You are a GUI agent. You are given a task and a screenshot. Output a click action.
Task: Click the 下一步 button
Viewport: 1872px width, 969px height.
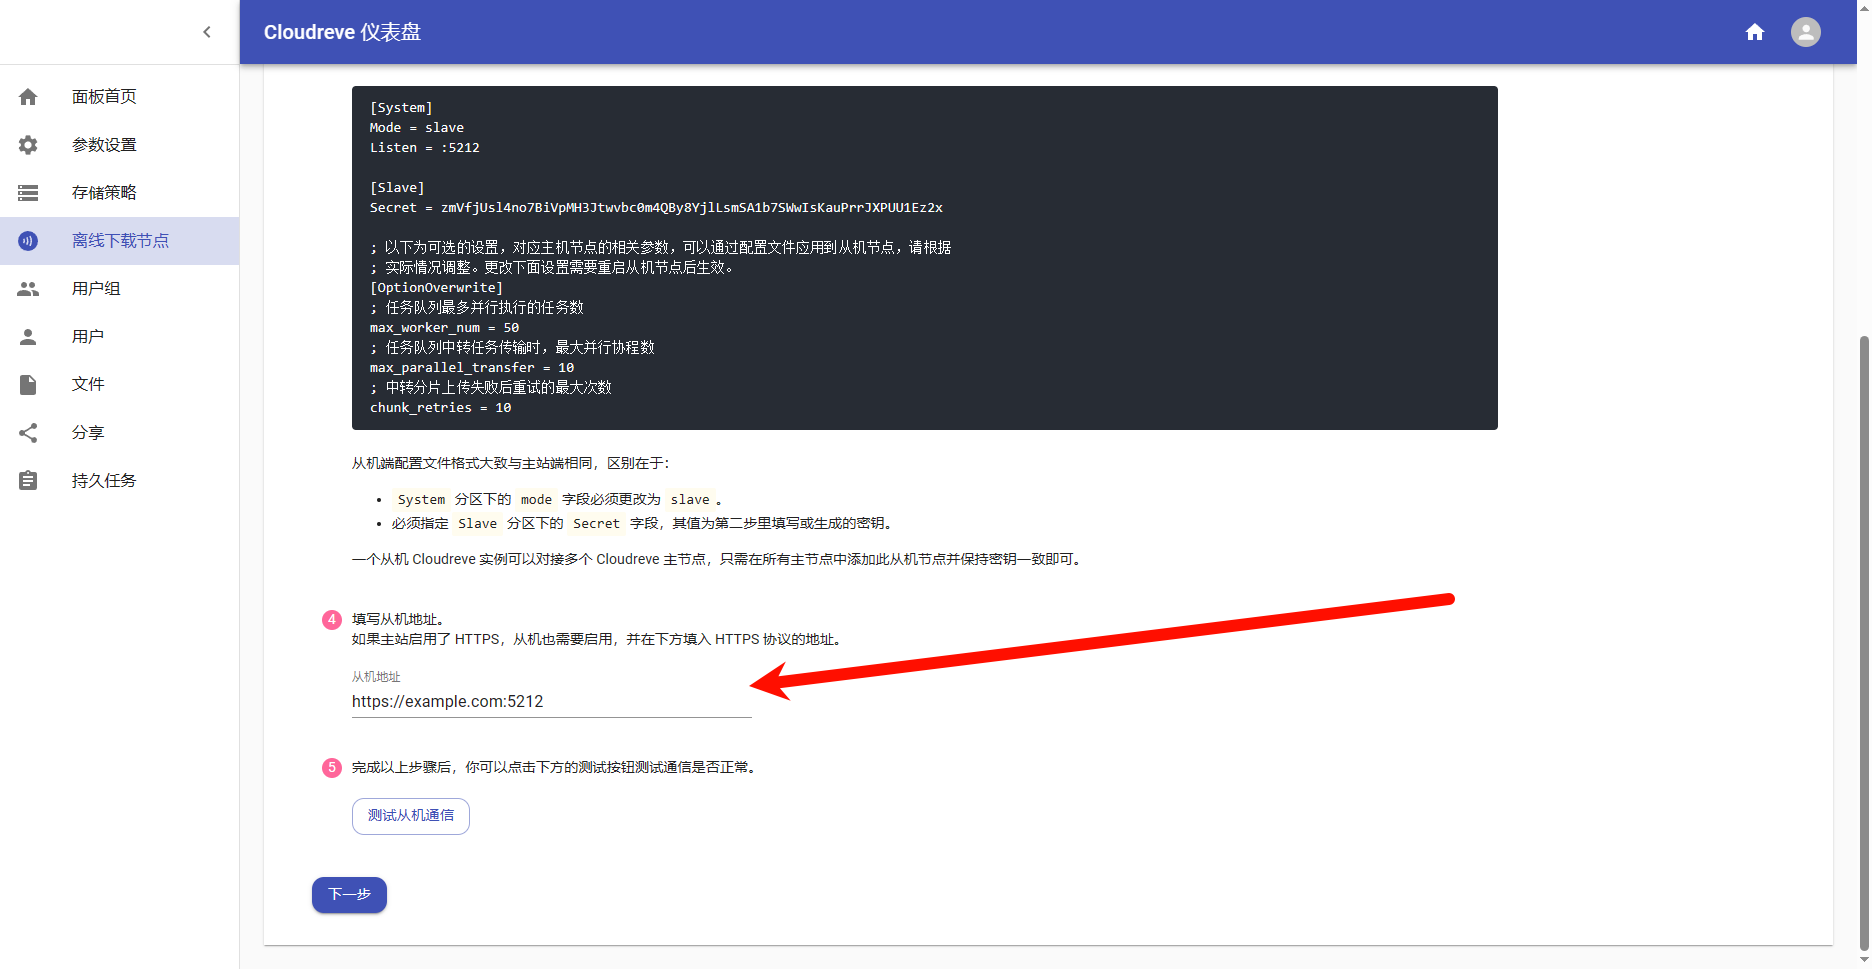click(349, 895)
